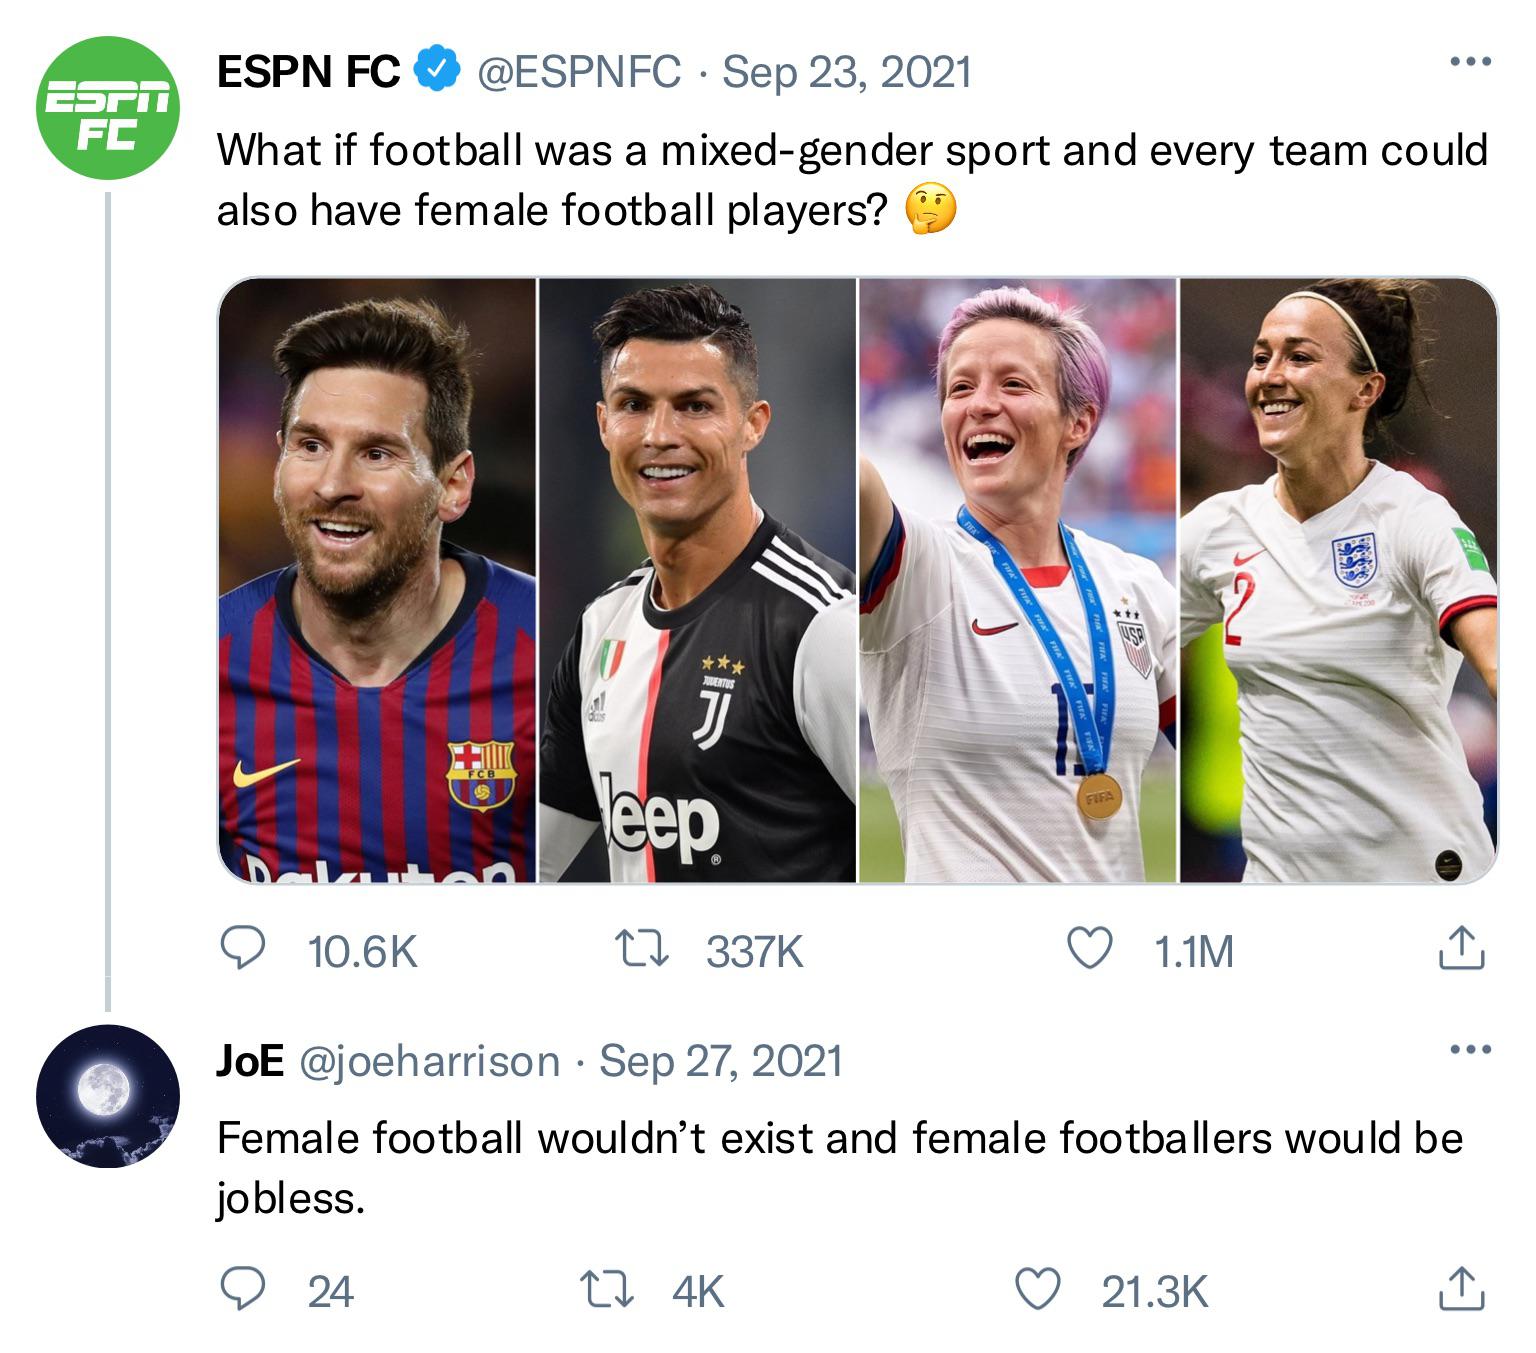Like the ESPN FC tweet
Image resolution: width=1536 pixels, height=1353 pixels.
tap(1089, 949)
